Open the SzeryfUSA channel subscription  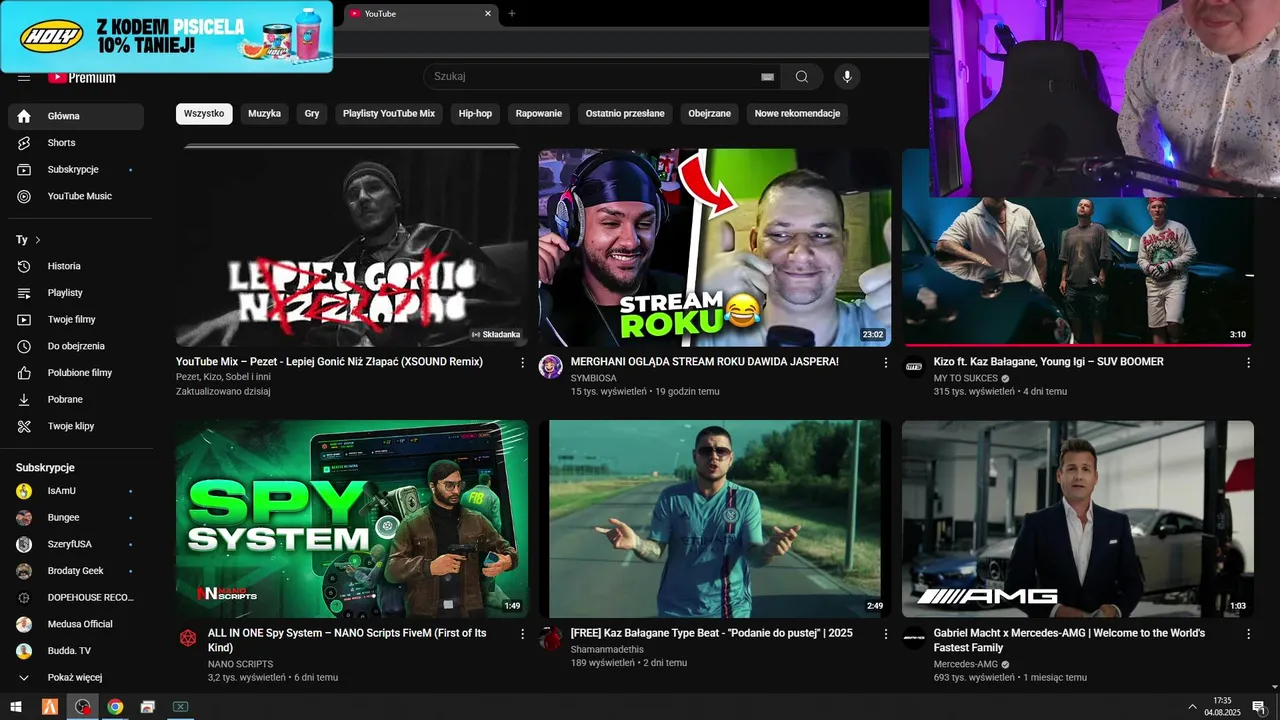click(x=76, y=544)
